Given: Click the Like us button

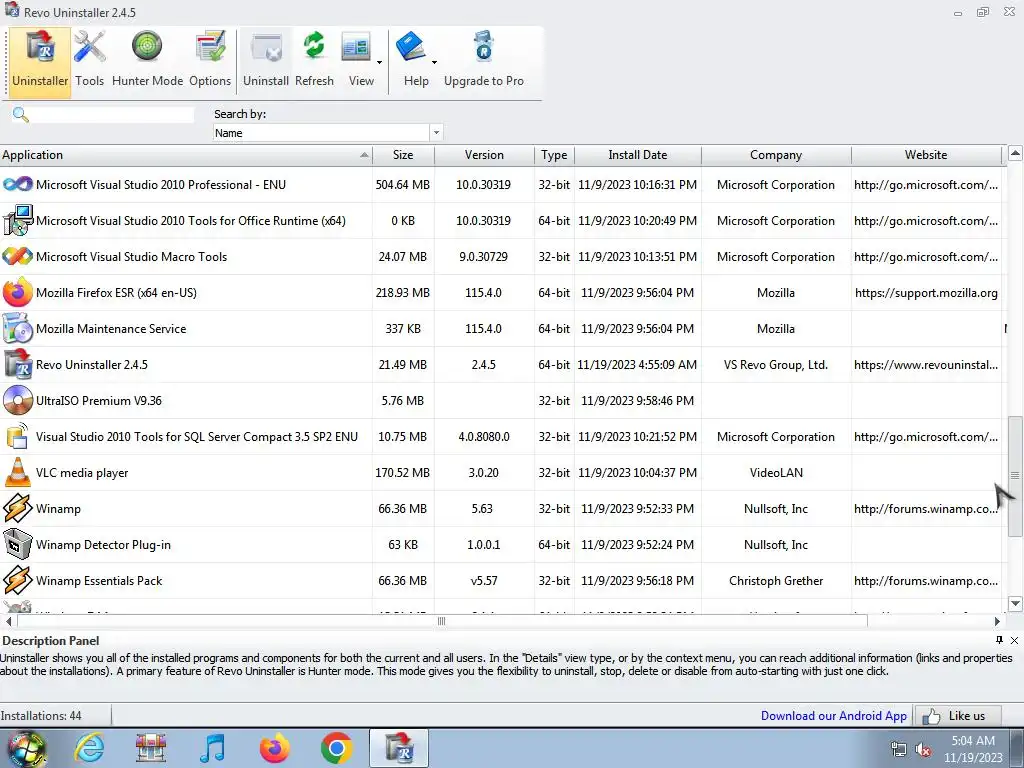Looking at the screenshot, I should 958,716.
